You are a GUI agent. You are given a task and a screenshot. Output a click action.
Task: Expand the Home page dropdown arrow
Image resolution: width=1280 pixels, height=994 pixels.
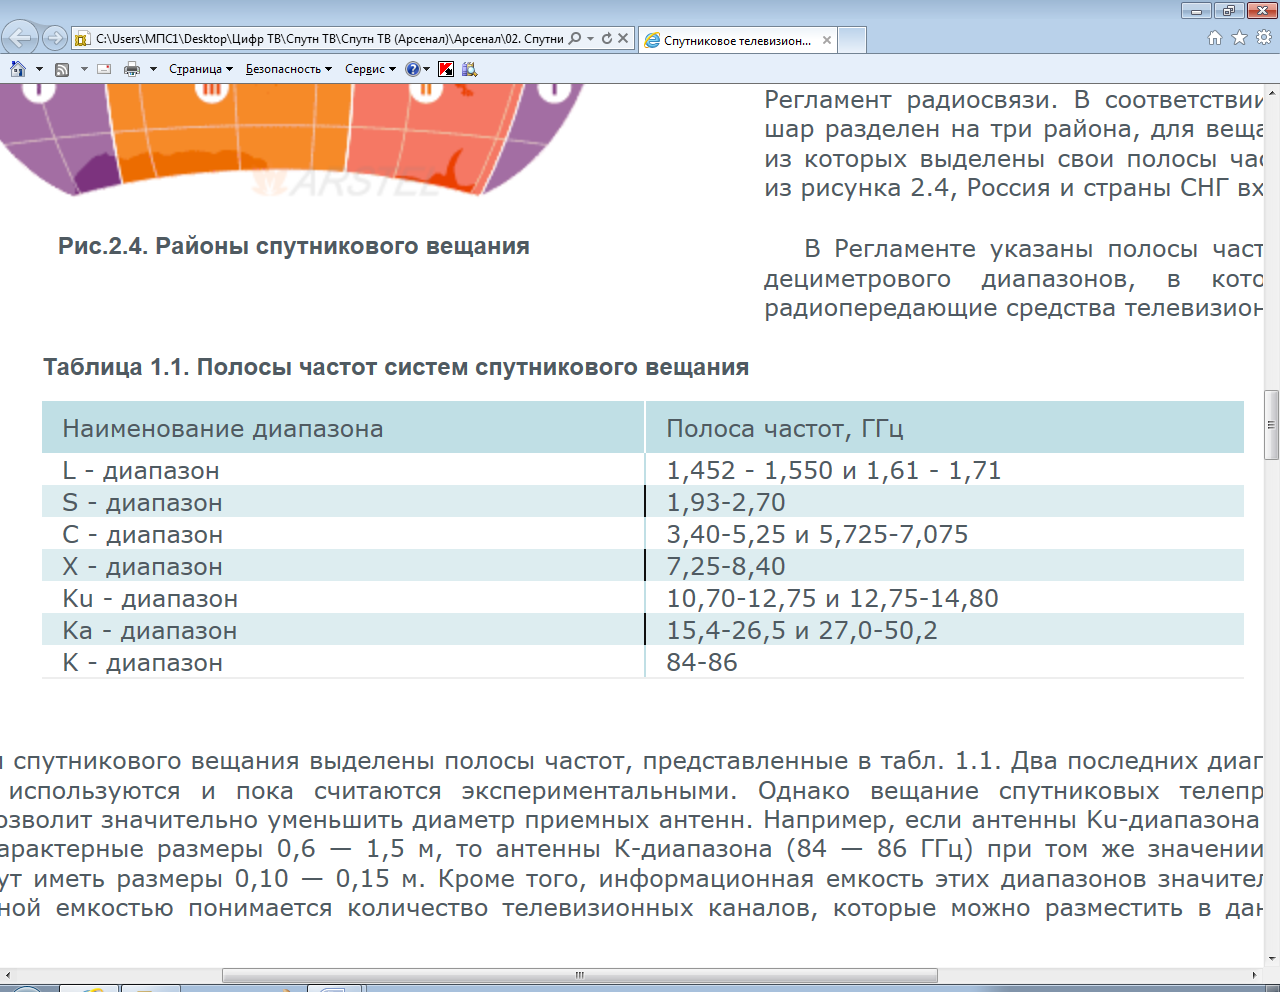click(x=39, y=69)
